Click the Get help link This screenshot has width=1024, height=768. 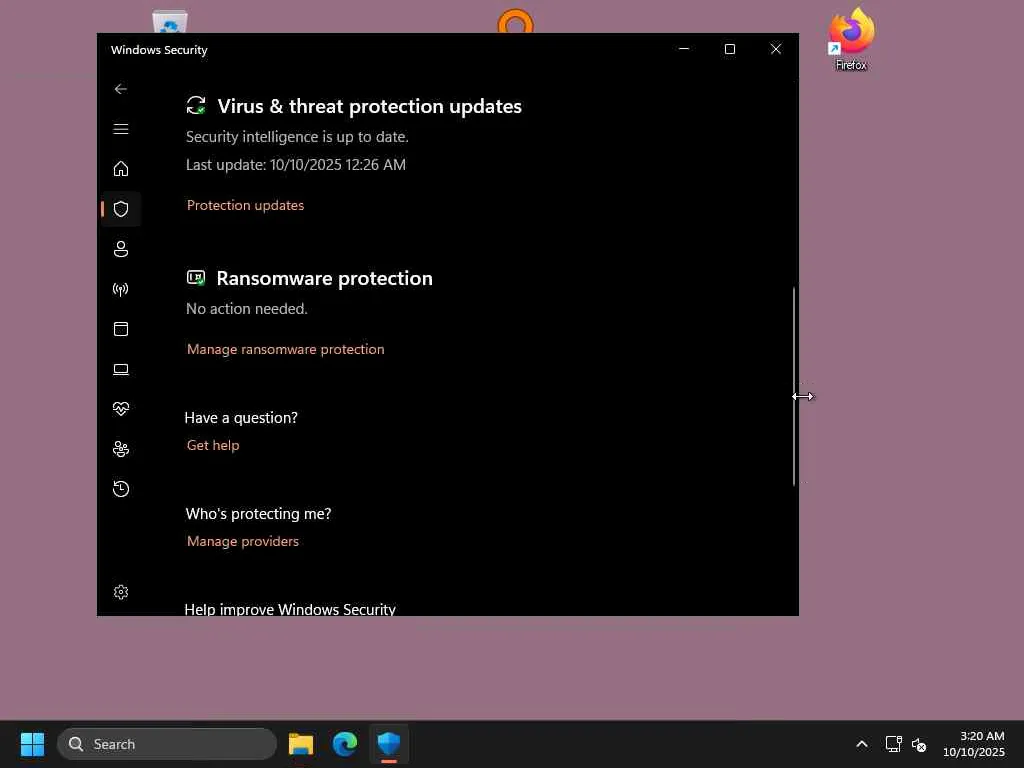pyautogui.click(x=213, y=445)
